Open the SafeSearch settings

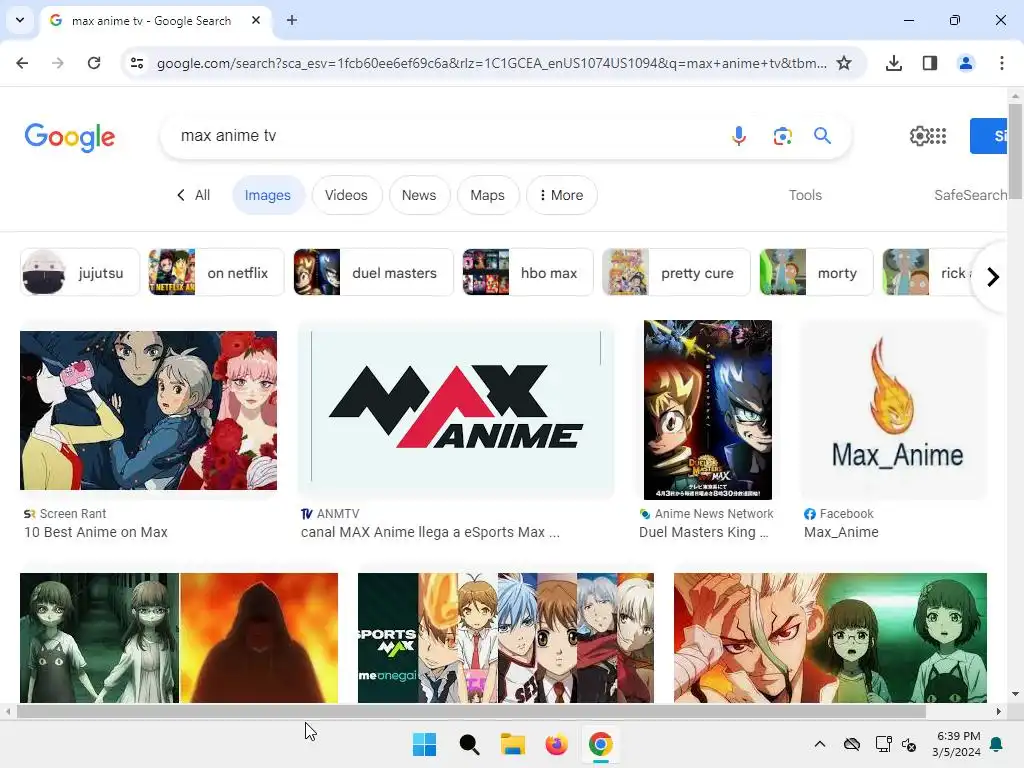tap(970, 195)
